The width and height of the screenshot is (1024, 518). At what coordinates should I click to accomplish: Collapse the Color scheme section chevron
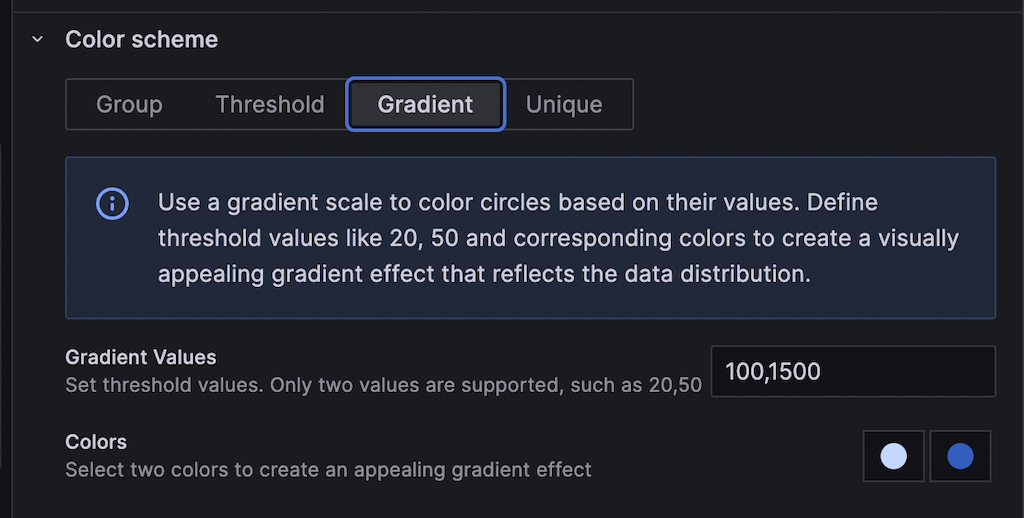tap(38, 40)
